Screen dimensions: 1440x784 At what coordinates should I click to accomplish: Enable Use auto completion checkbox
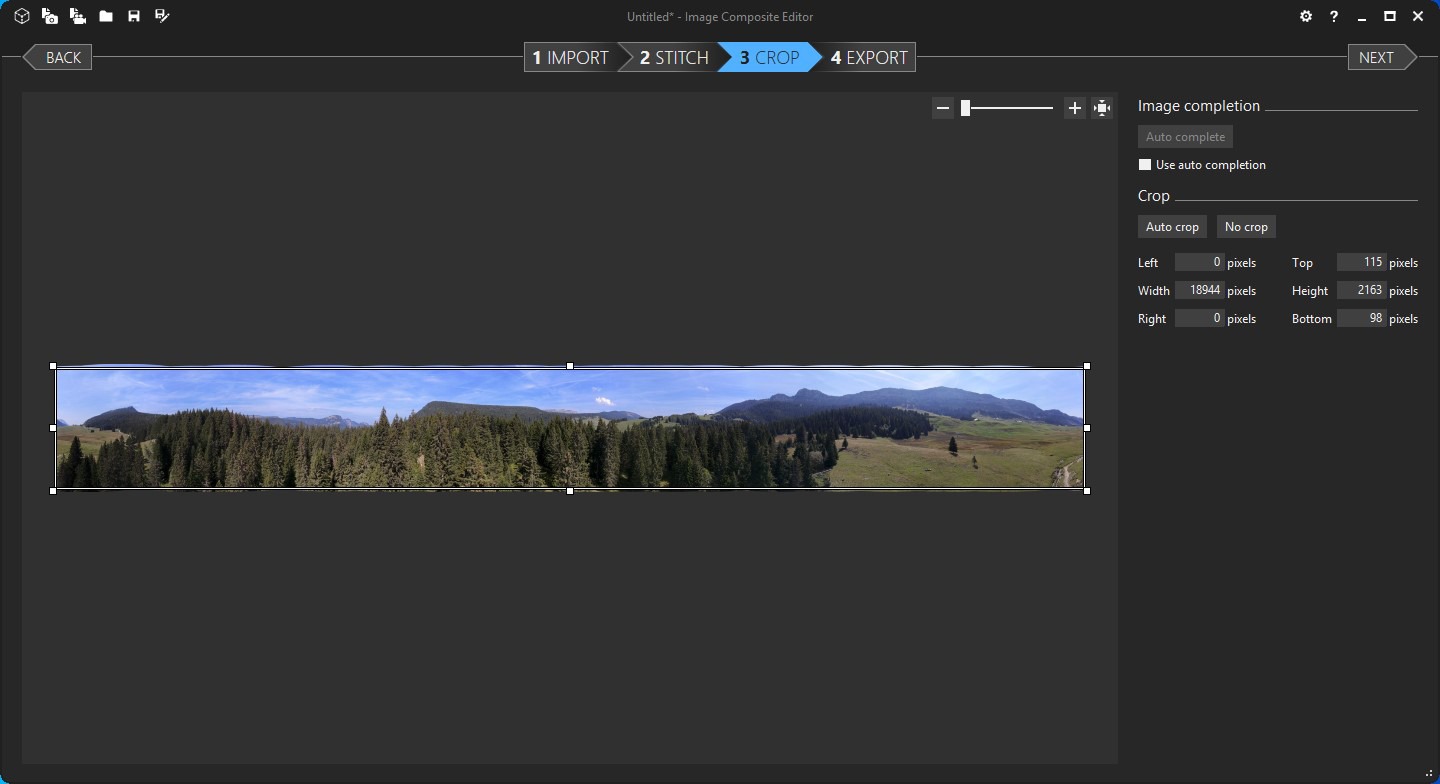coord(1145,165)
